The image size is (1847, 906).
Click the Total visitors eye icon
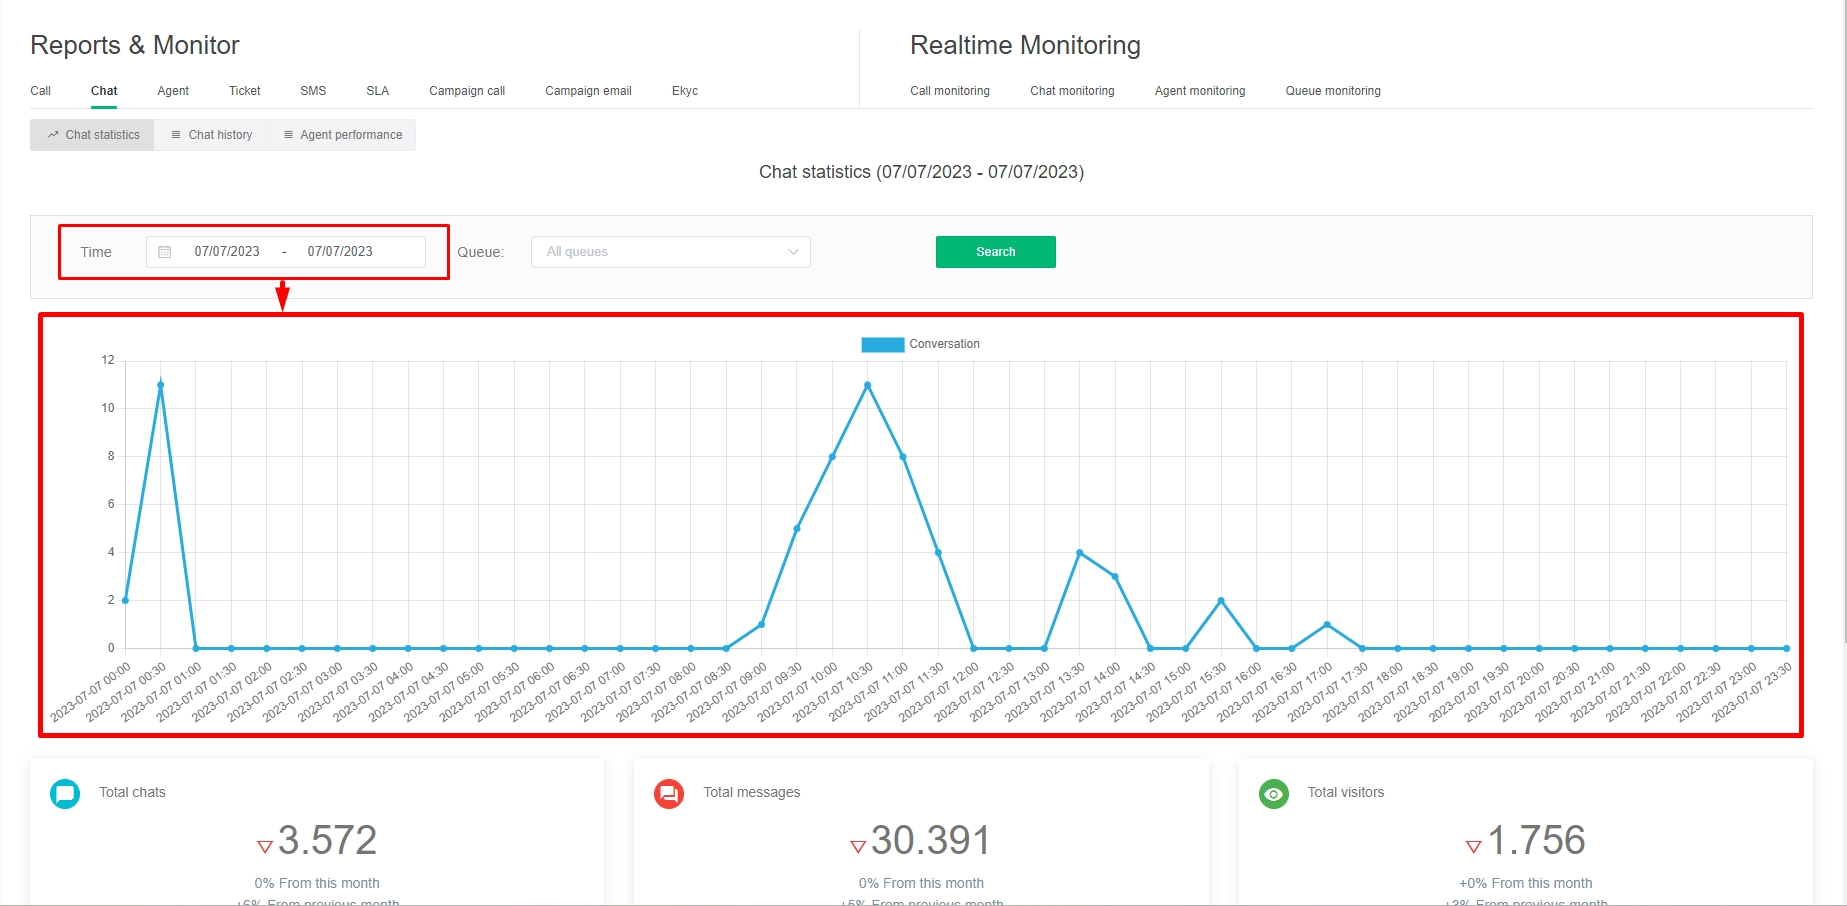pyautogui.click(x=1273, y=794)
